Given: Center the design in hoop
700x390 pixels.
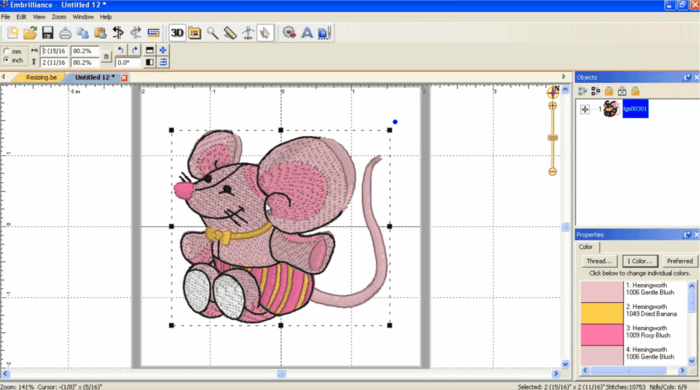Looking at the screenshot, I should tap(163, 50).
